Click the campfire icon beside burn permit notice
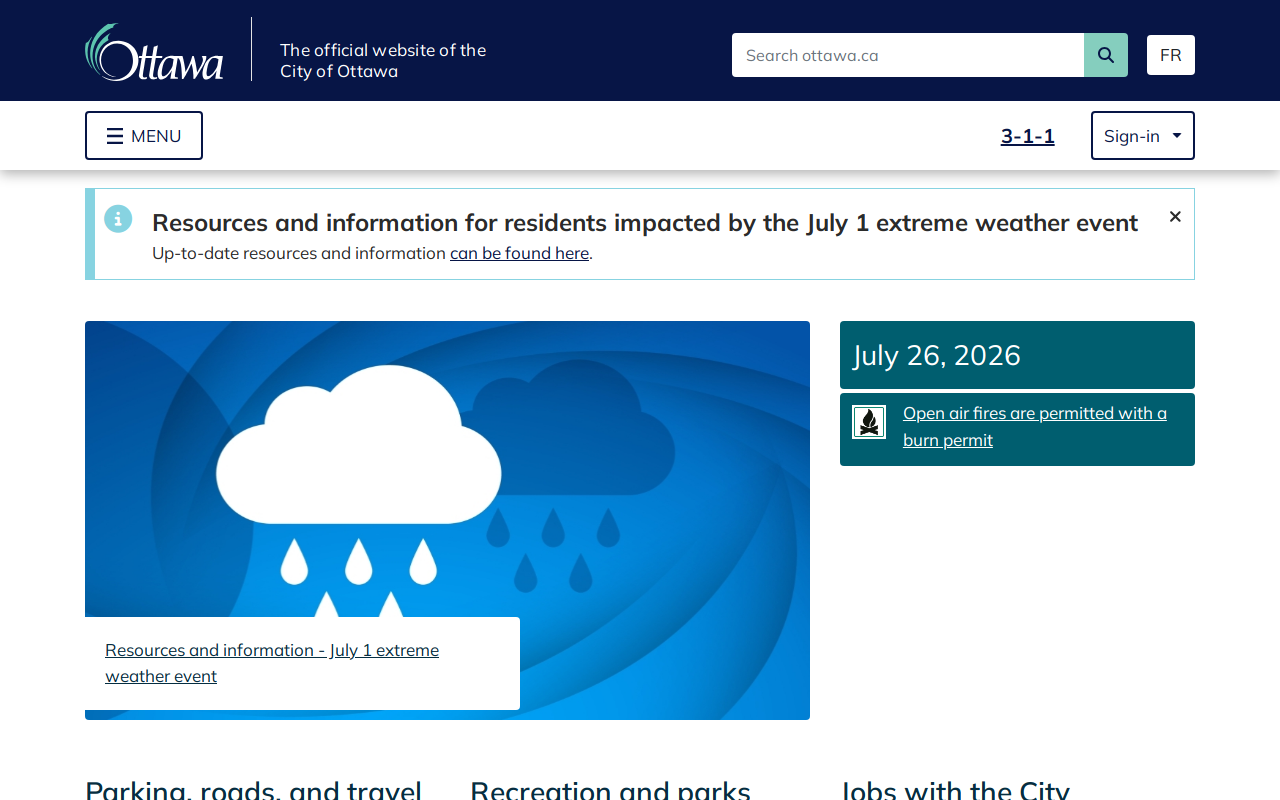Viewport: 1280px width, 800px height. 869,422
